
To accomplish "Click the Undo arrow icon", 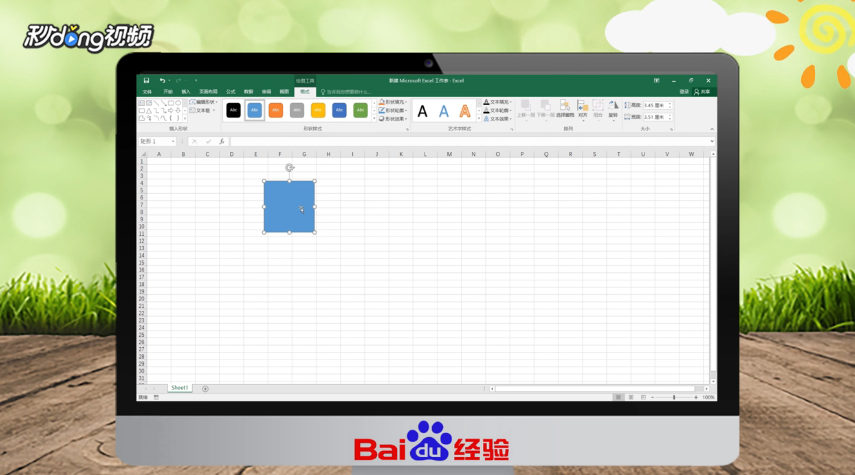I will (x=162, y=81).
